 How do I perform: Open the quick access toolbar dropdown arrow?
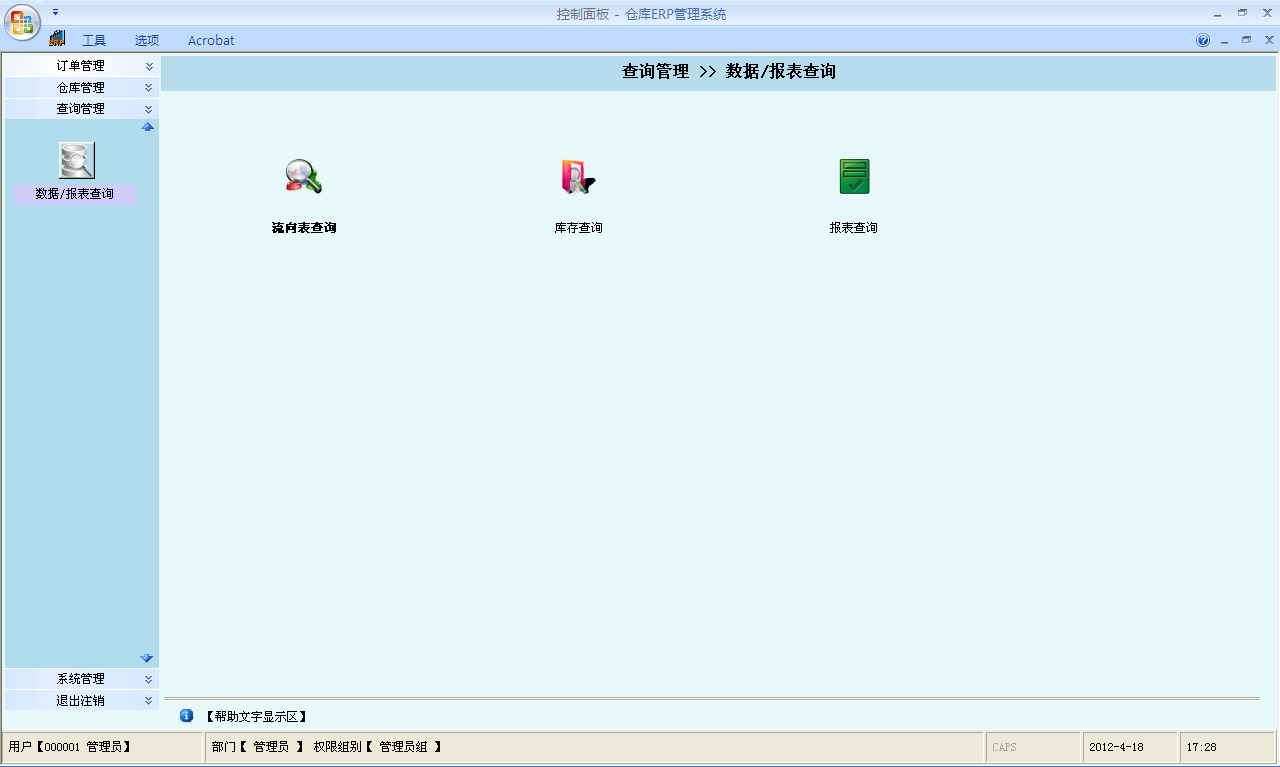(56, 12)
